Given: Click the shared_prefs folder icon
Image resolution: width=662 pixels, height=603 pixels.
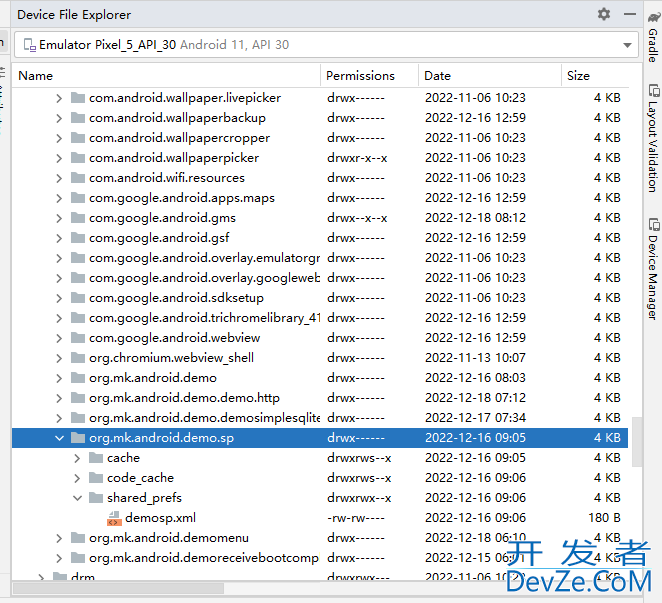Looking at the screenshot, I should [96, 498].
